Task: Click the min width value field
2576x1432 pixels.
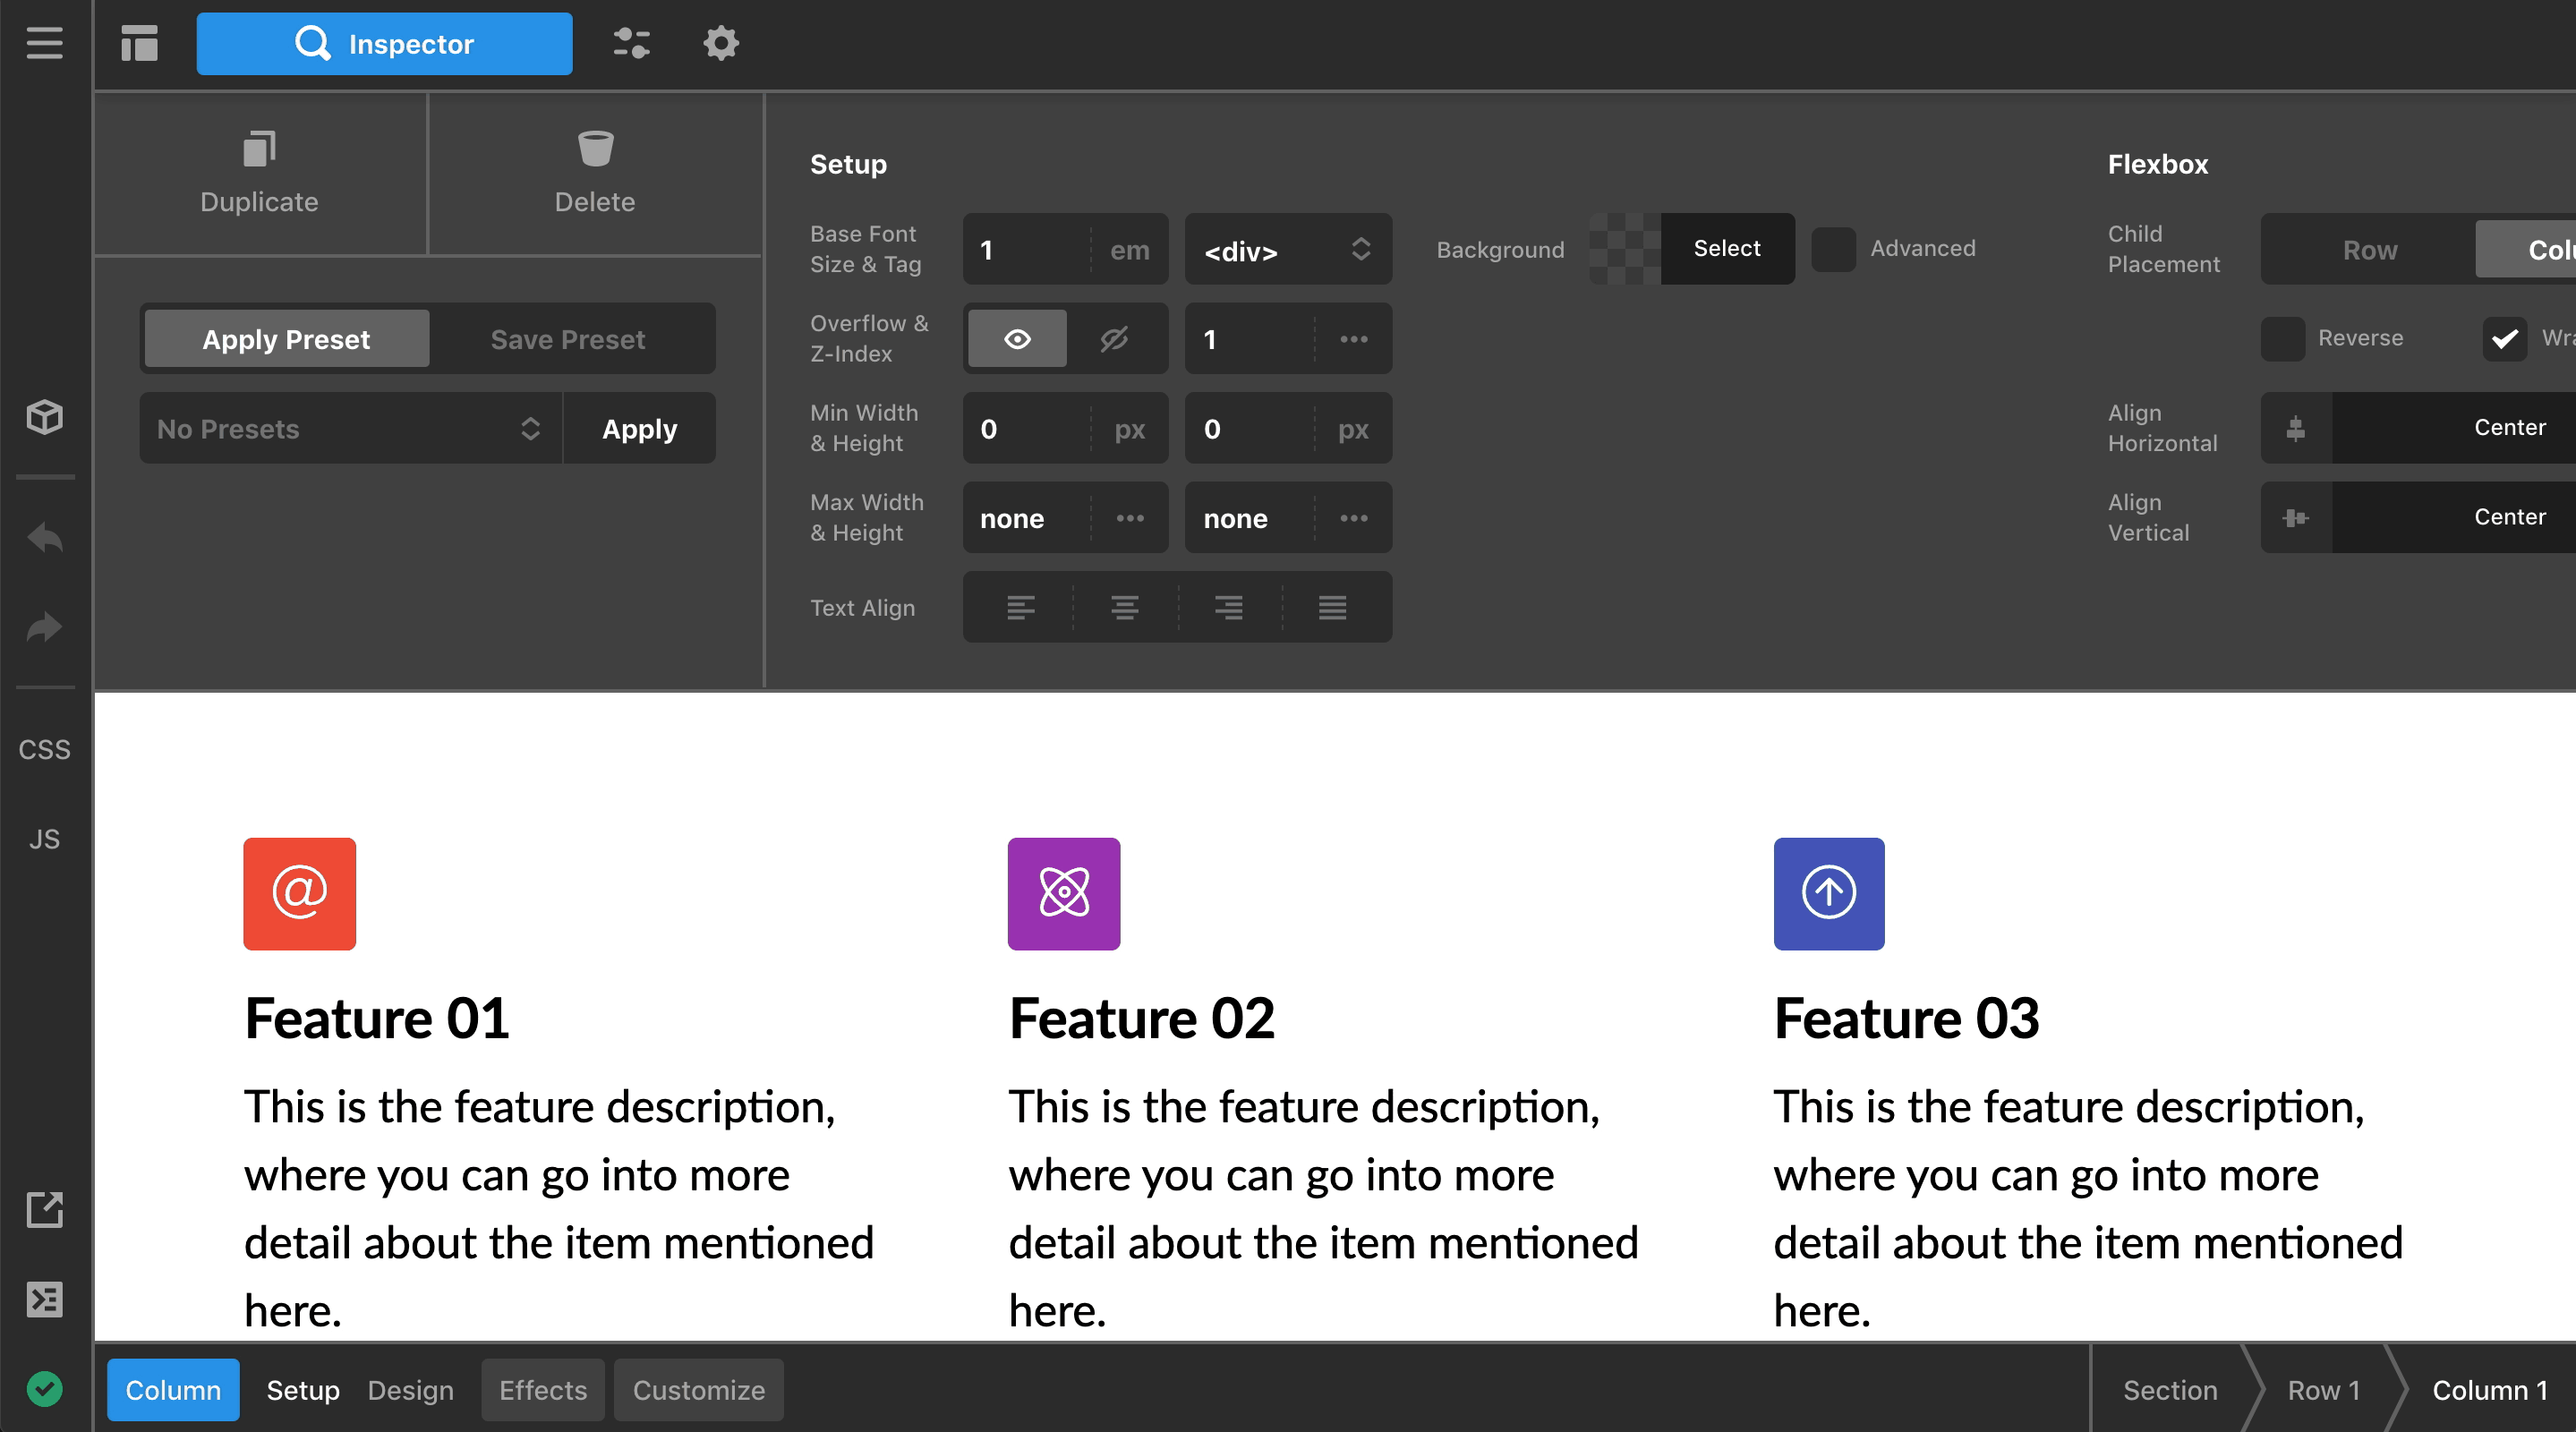Action: (x=1027, y=429)
